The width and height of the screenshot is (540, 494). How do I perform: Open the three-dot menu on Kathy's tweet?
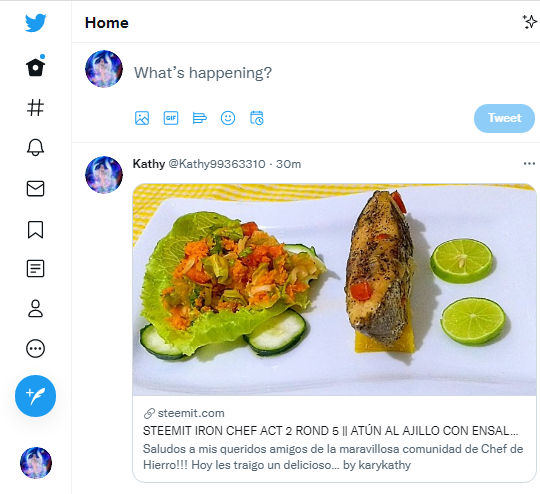point(529,163)
